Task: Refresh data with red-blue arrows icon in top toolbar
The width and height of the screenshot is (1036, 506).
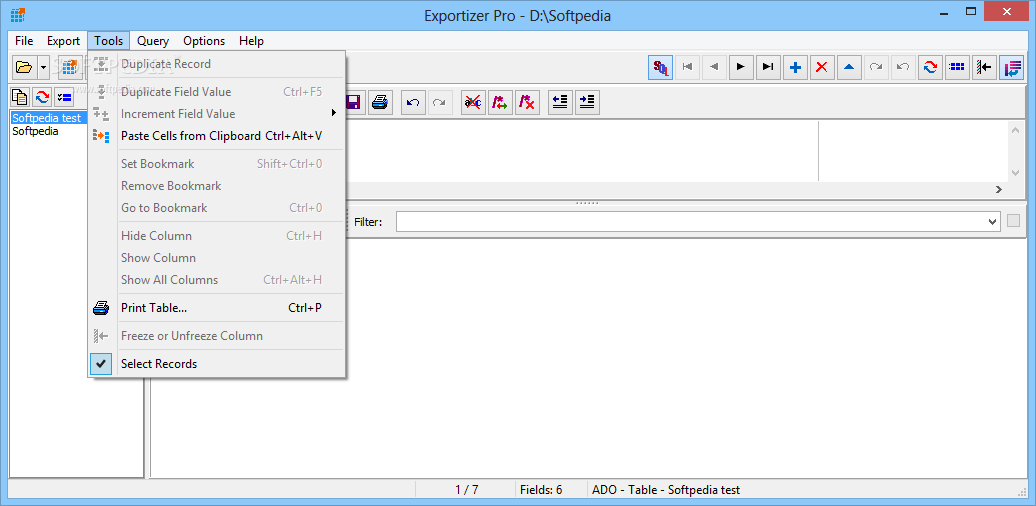Action: tap(930, 67)
